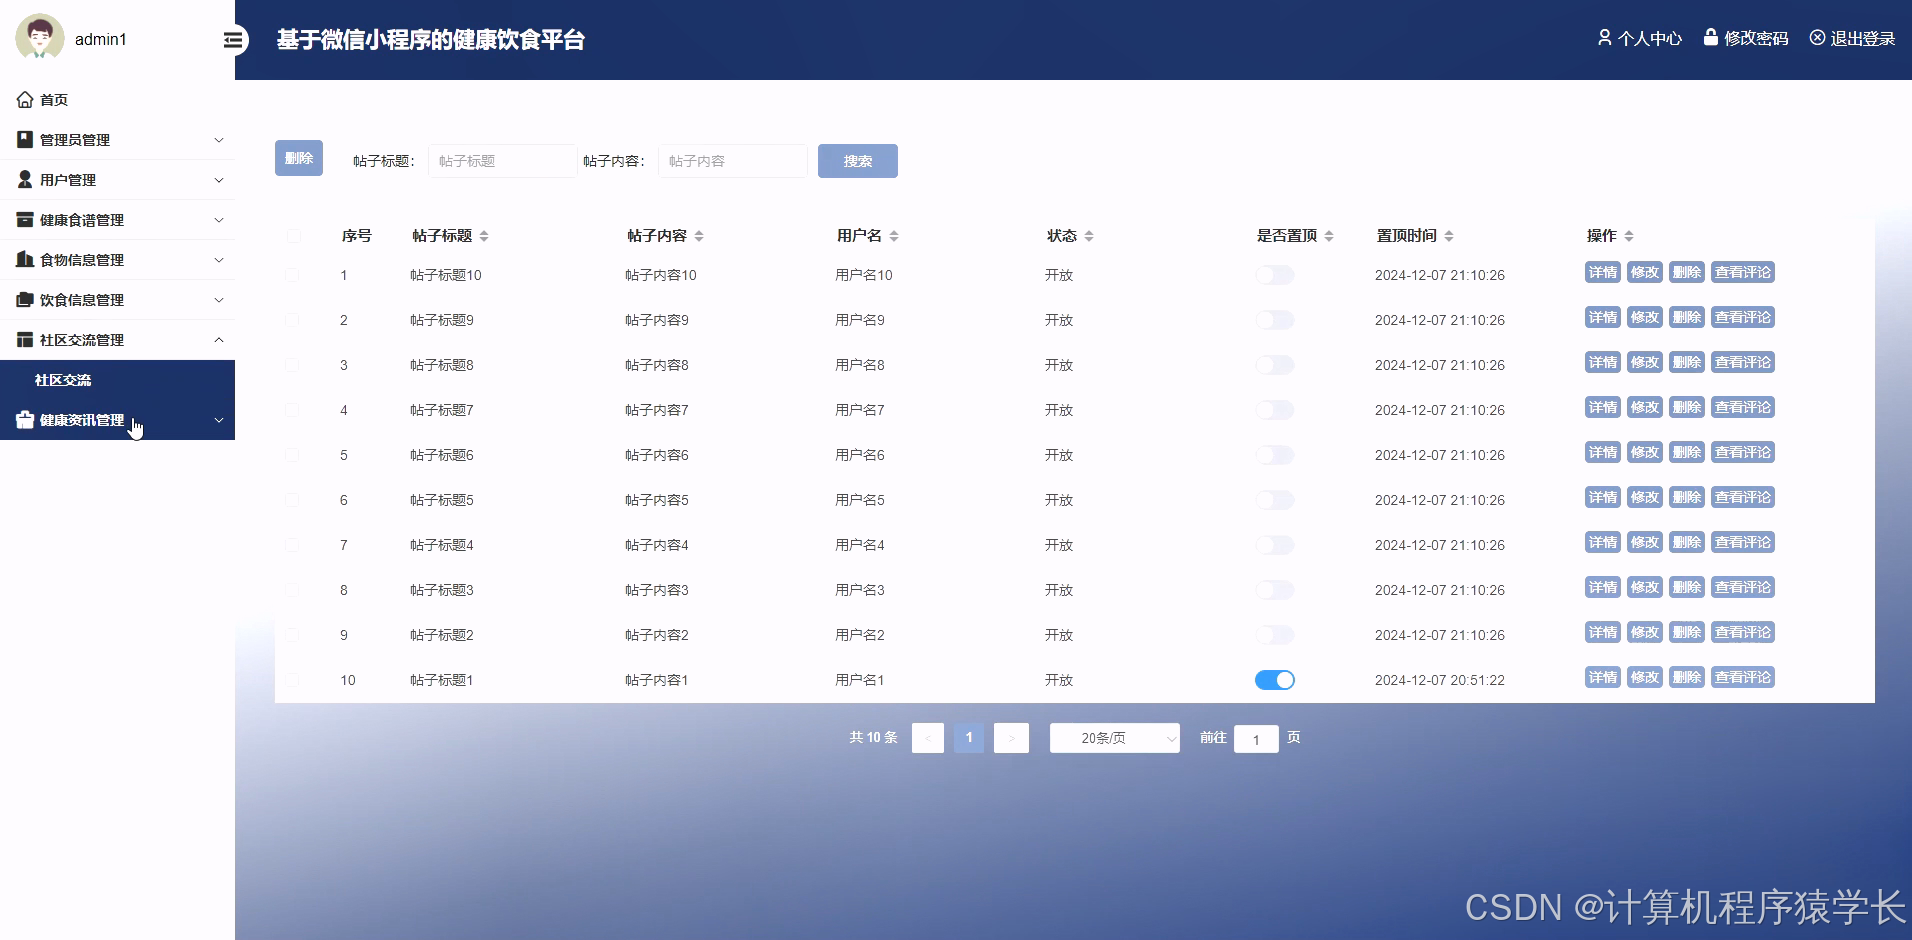Click the hamburger menu icon in header

(x=232, y=40)
